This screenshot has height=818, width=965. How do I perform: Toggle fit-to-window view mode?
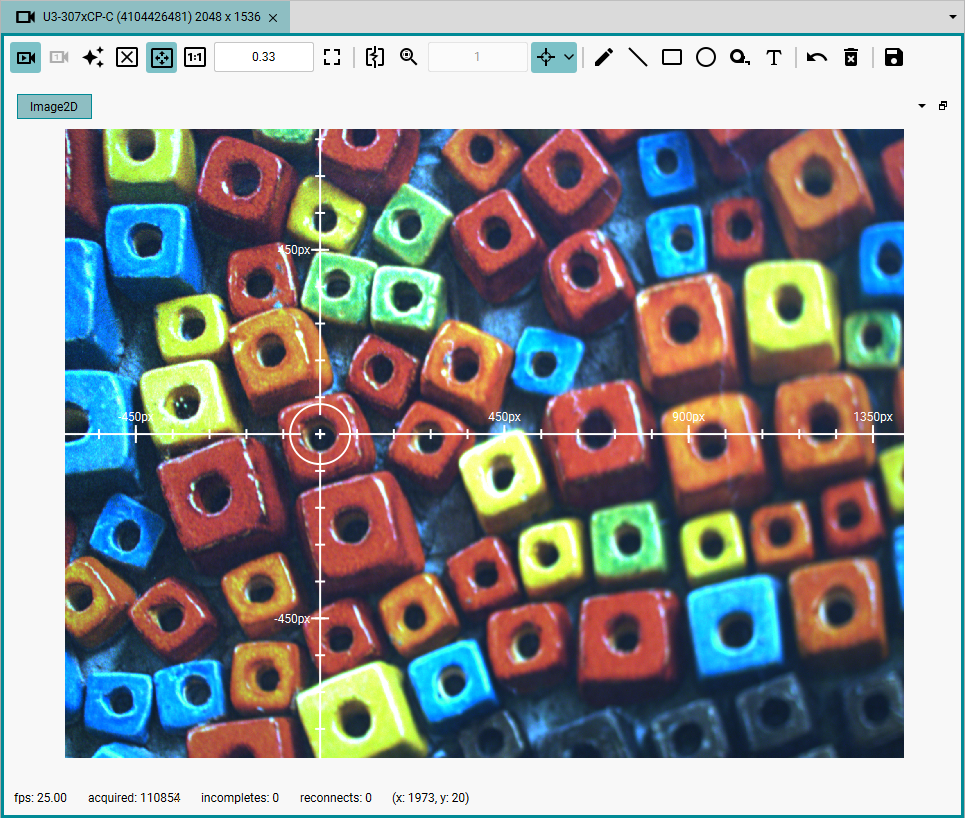tap(161, 58)
